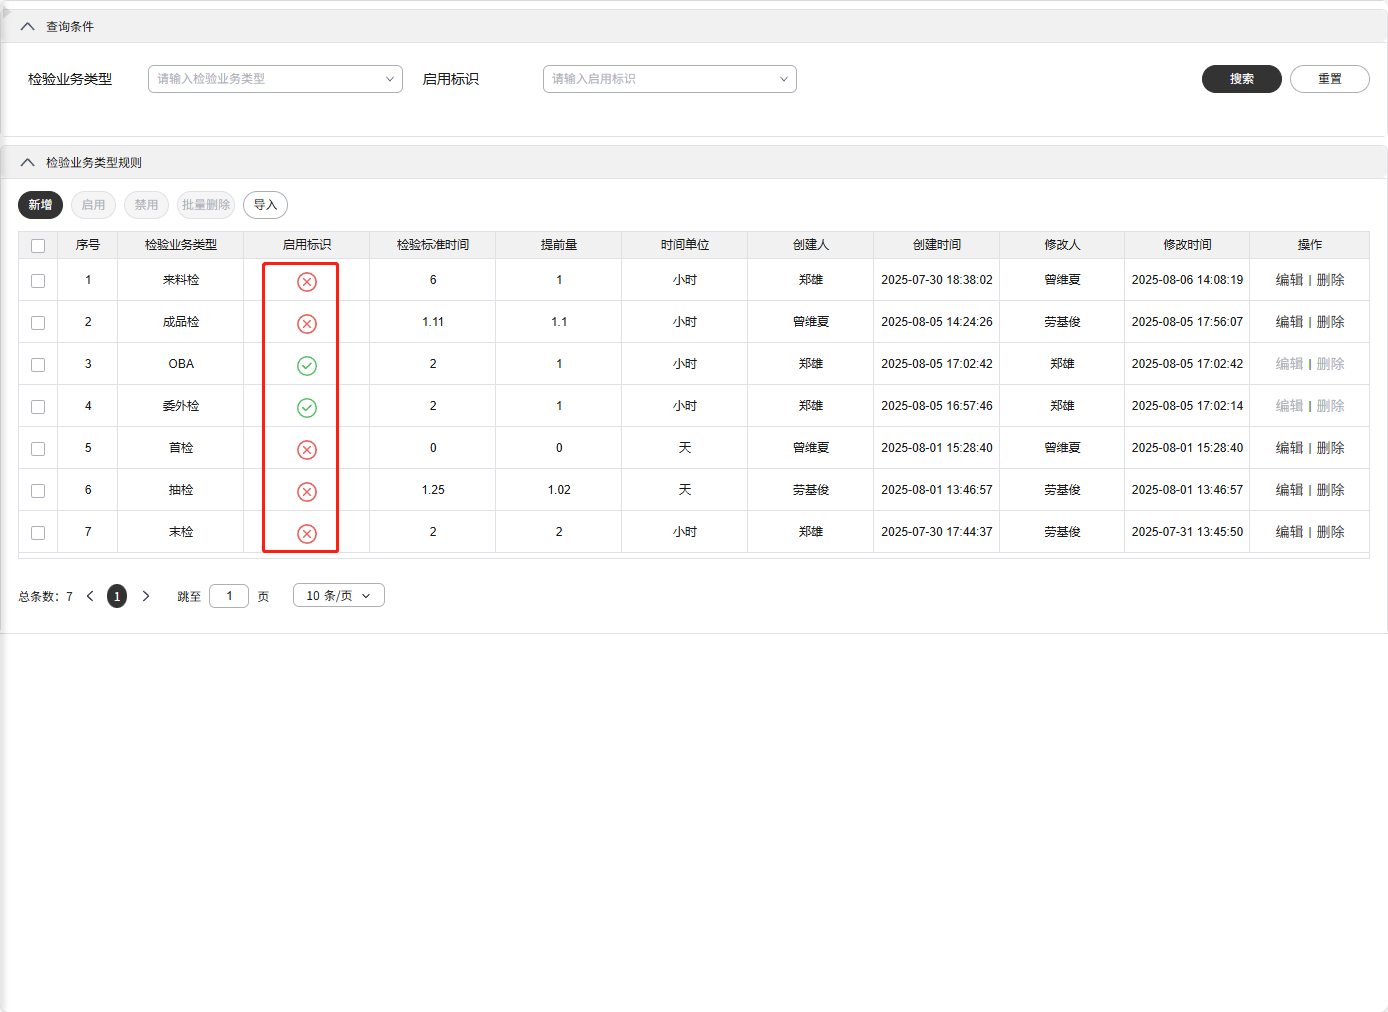Open the 启用标识 dropdown
Screen dimensions: 1388x1012
669,79
